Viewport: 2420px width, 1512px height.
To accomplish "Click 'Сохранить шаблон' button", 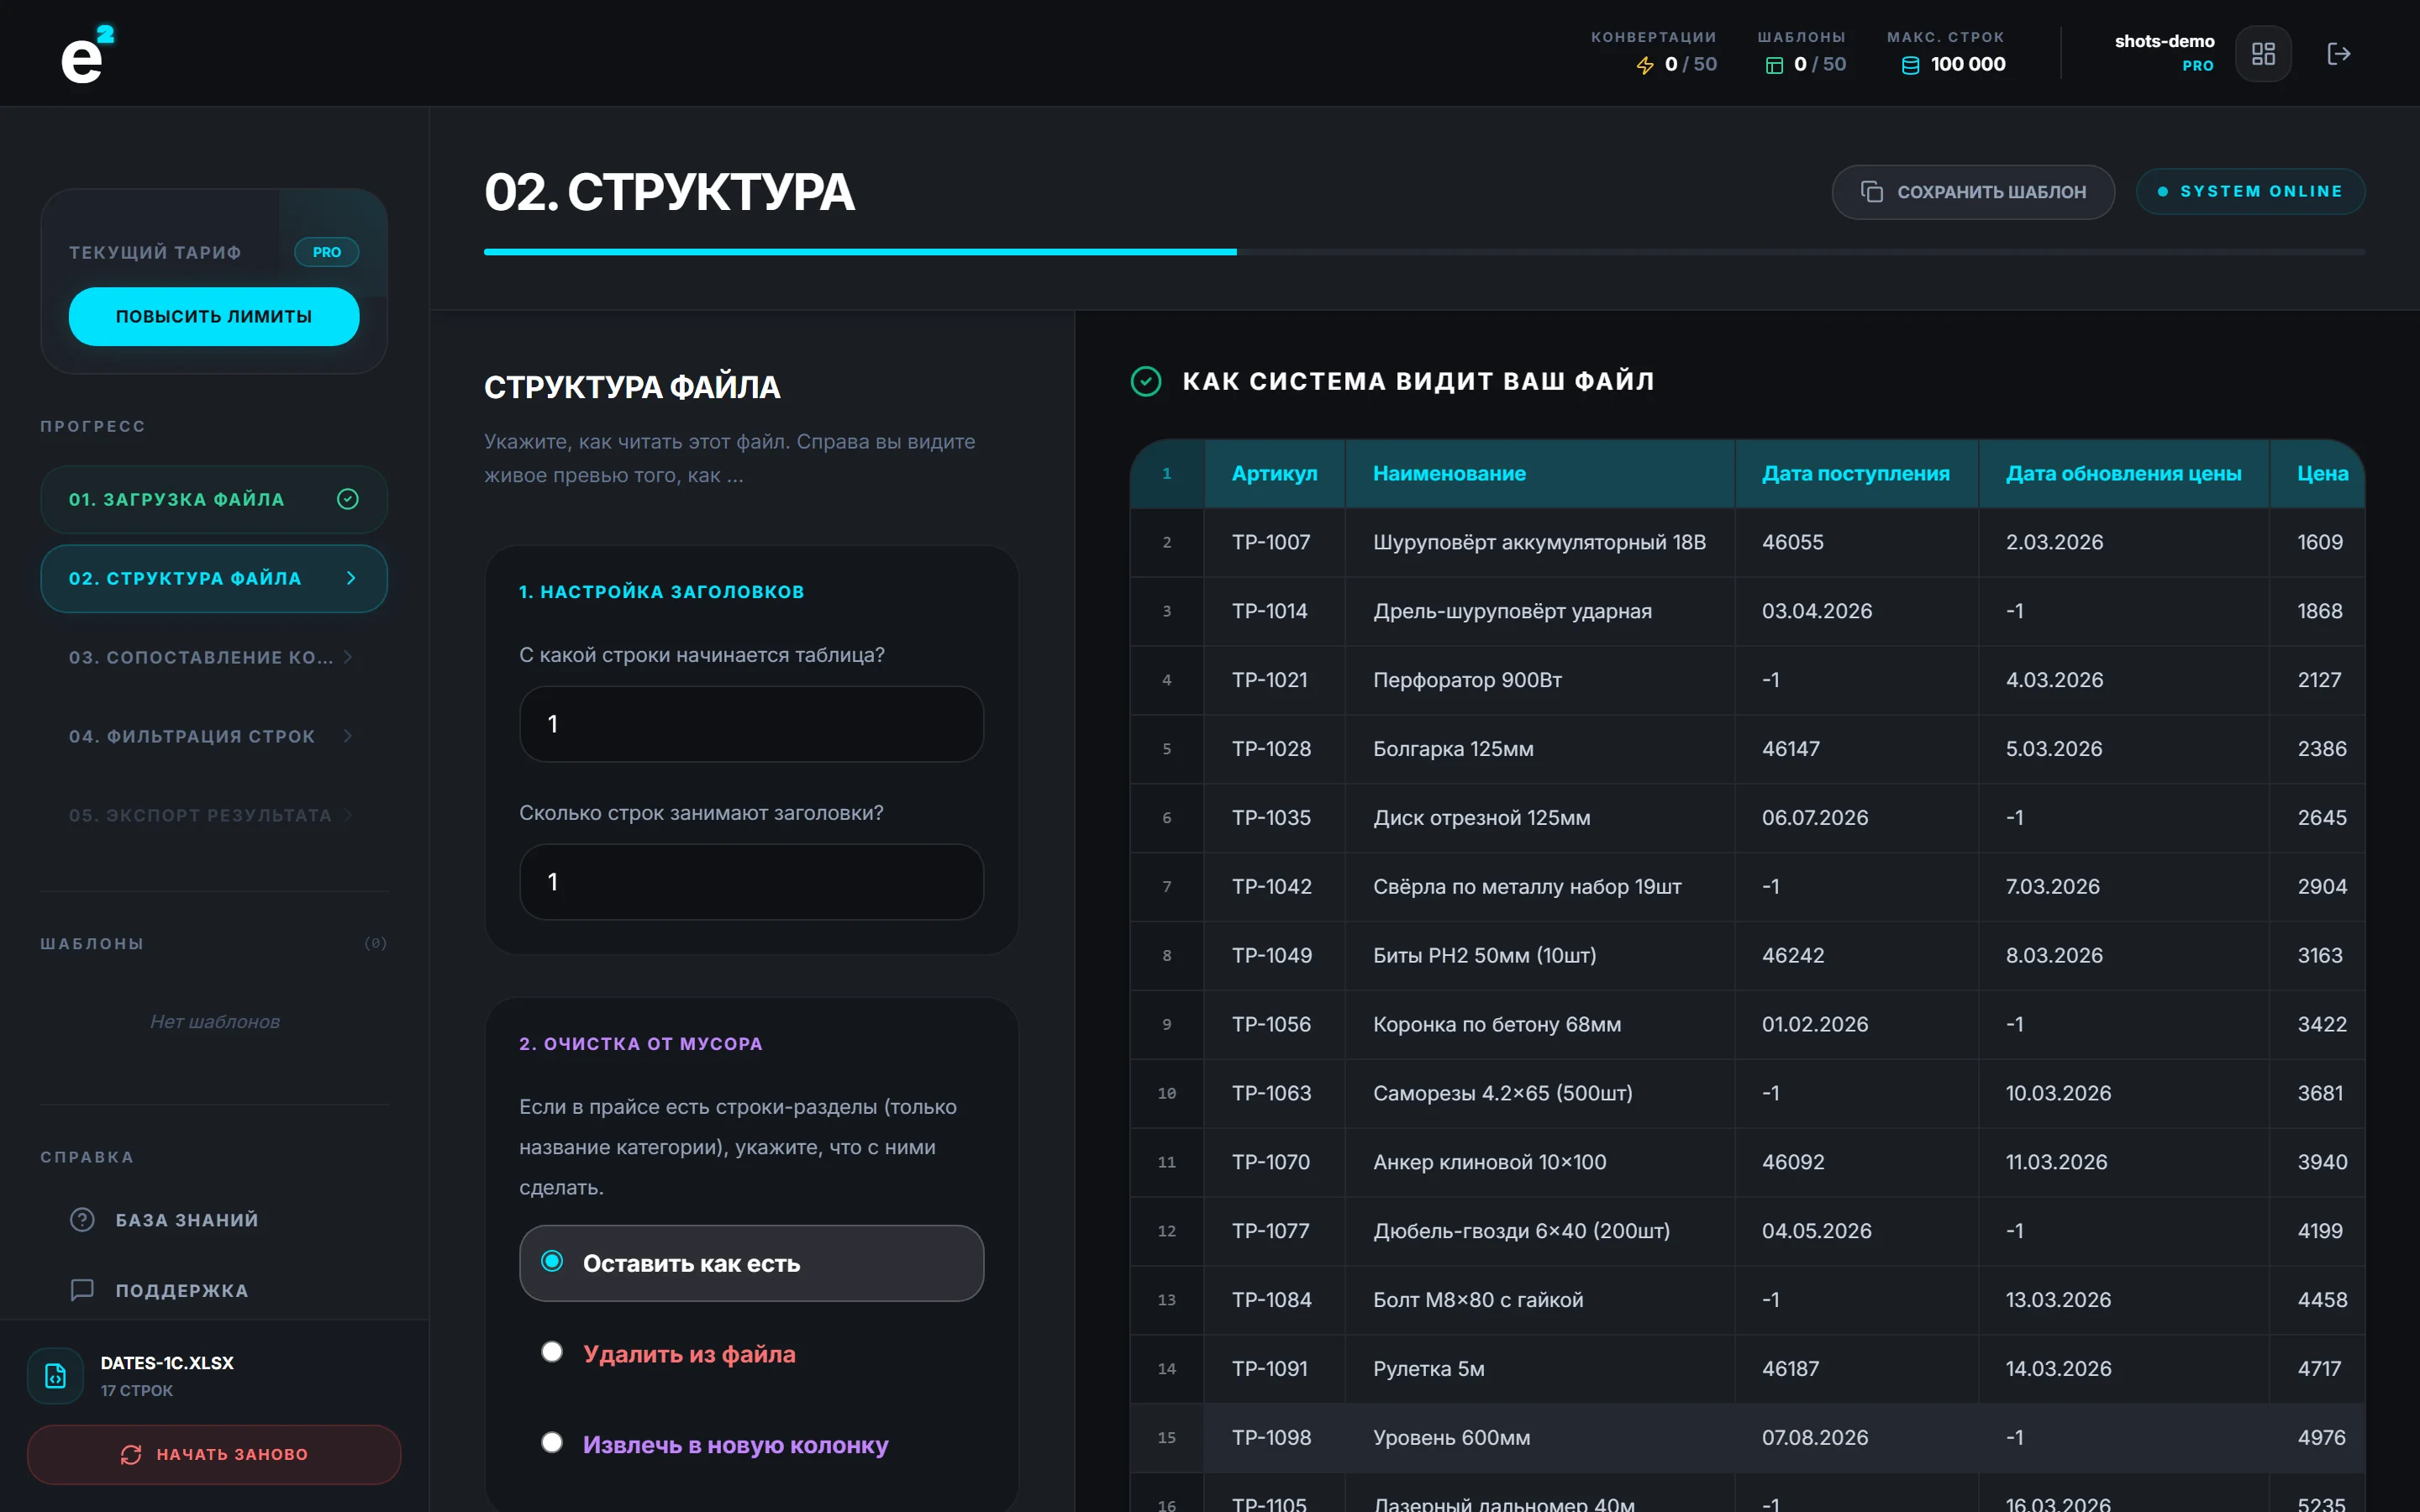I will point(1973,192).
